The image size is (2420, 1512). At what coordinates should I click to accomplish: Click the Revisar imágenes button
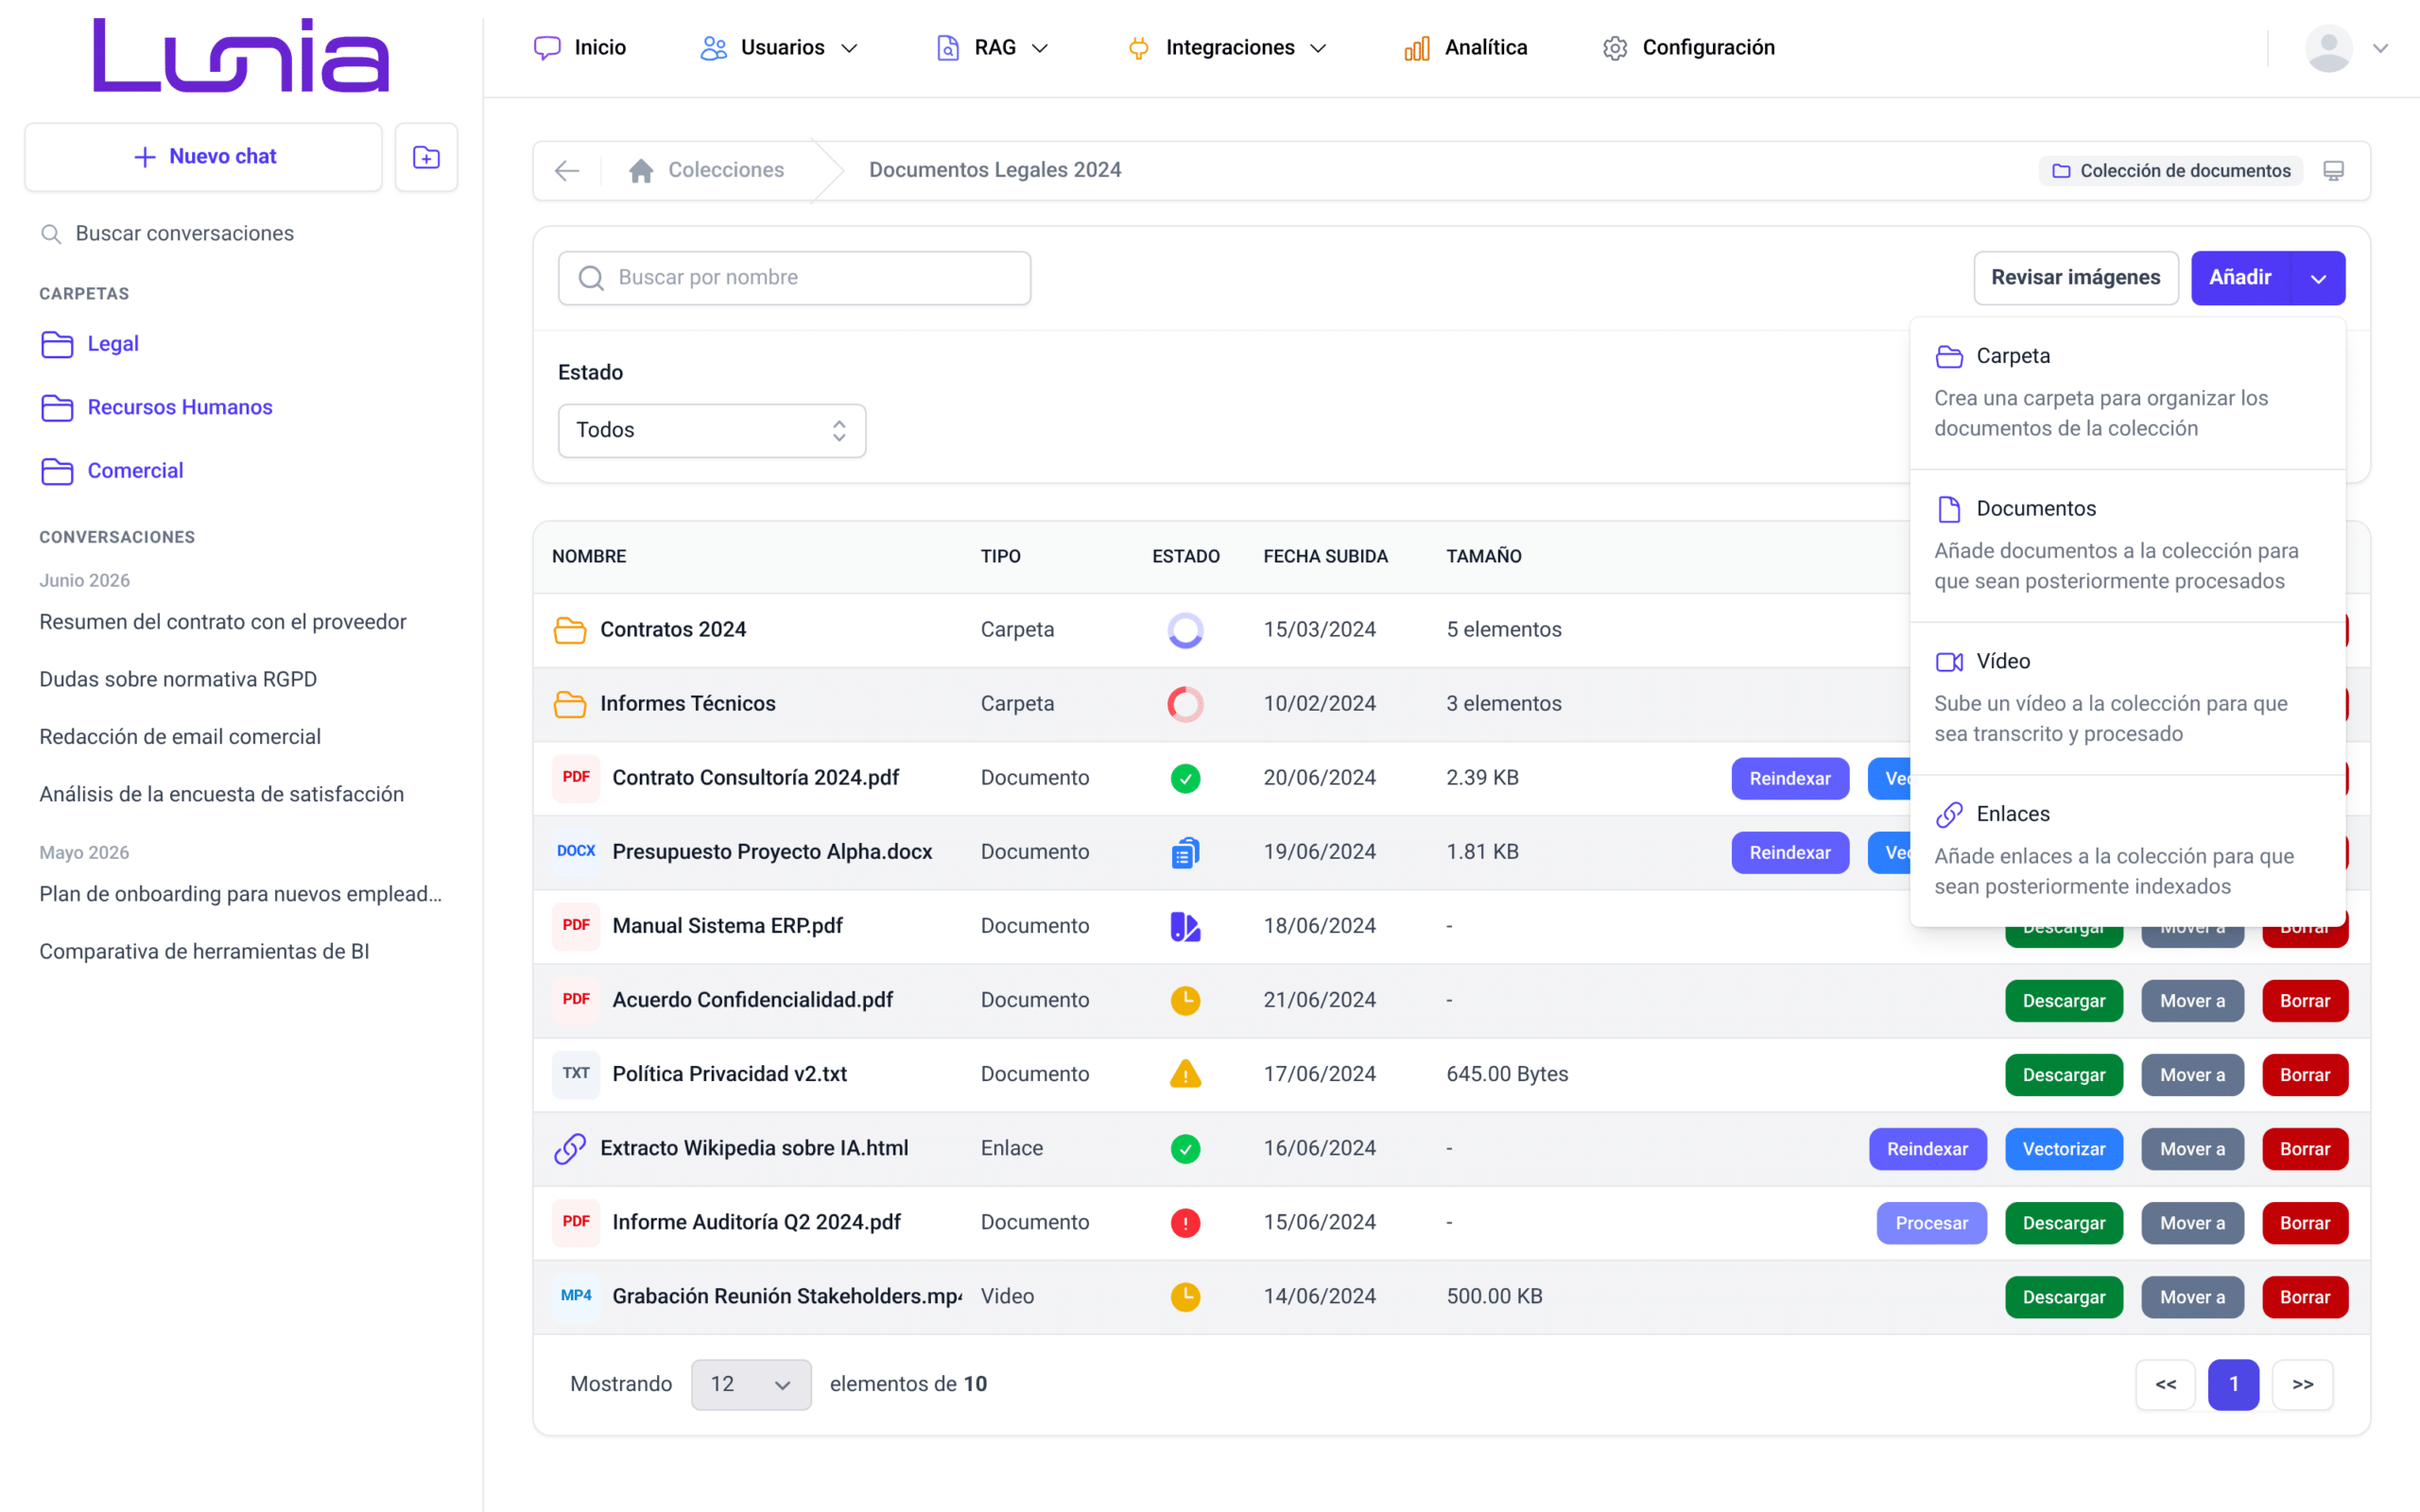[2075, 278]
